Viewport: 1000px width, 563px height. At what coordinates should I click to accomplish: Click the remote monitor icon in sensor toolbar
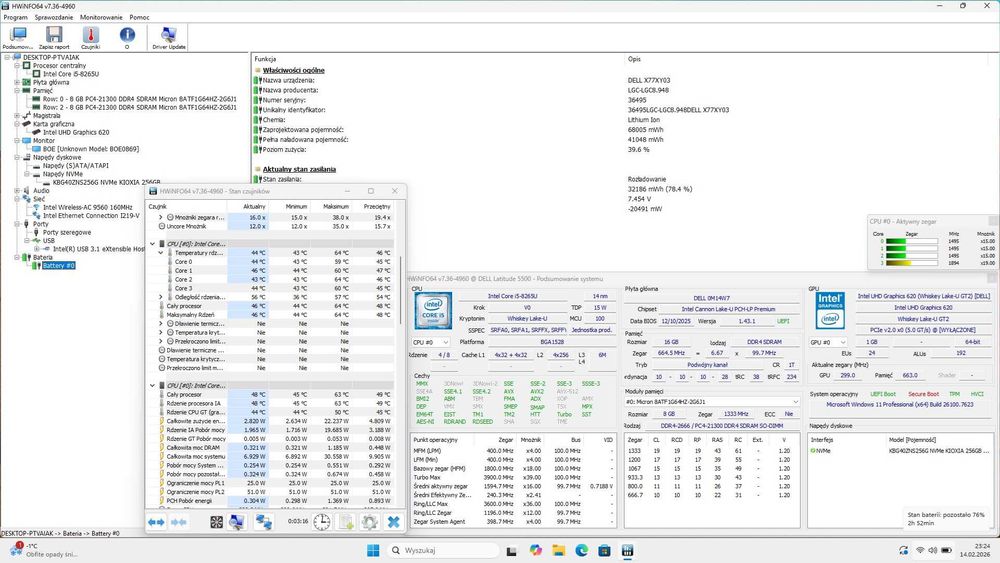(237, 522)
